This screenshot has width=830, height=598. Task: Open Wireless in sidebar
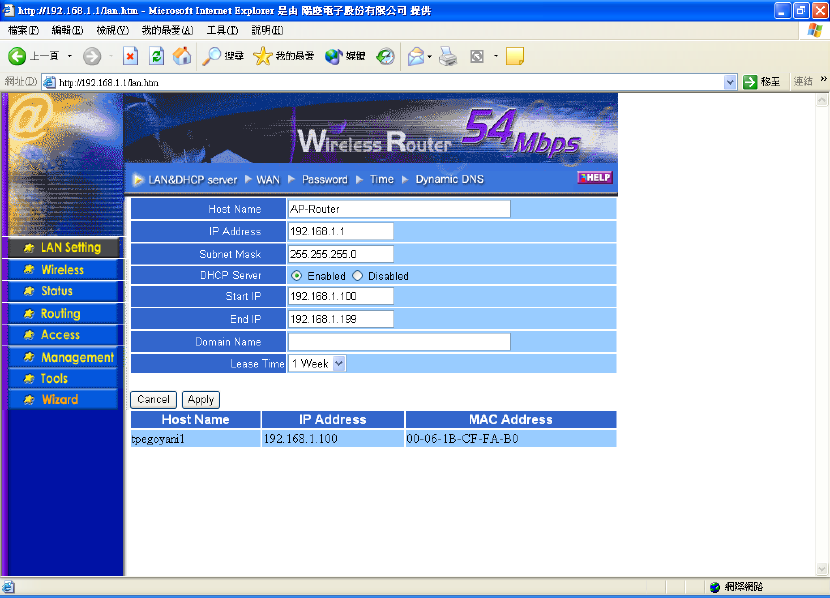[63, 270]
